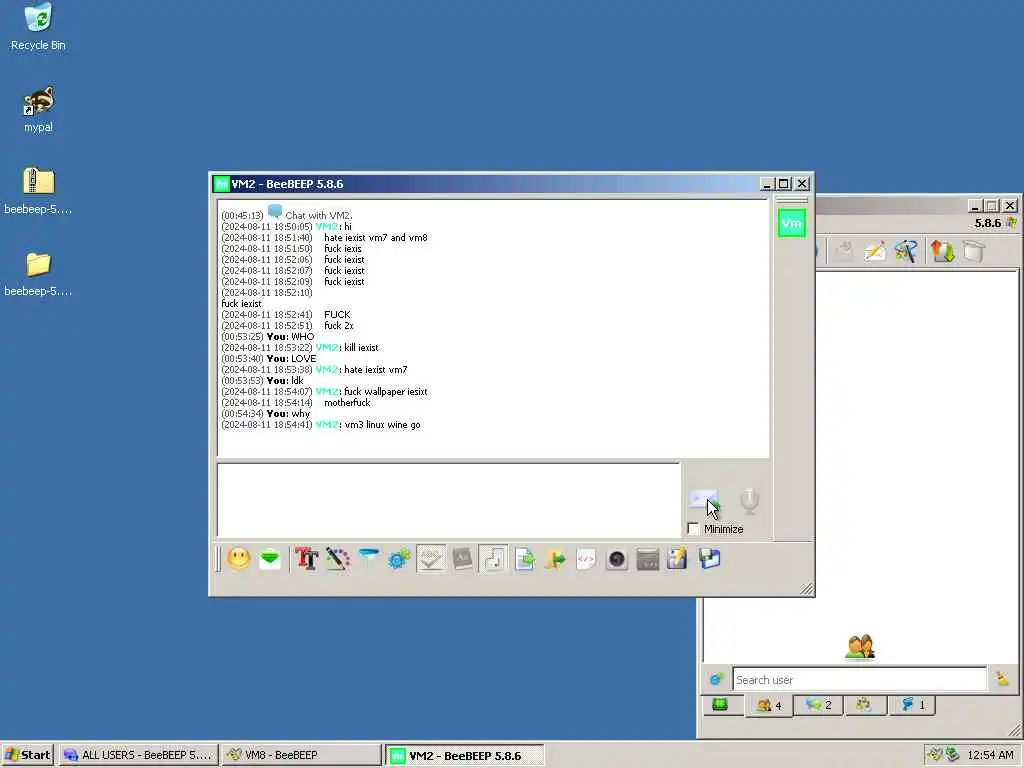Click VM2 - BeeBEEP 5.8.6 taskbar button
This screenshot has height=768, width=1024.
click(464, 756)
